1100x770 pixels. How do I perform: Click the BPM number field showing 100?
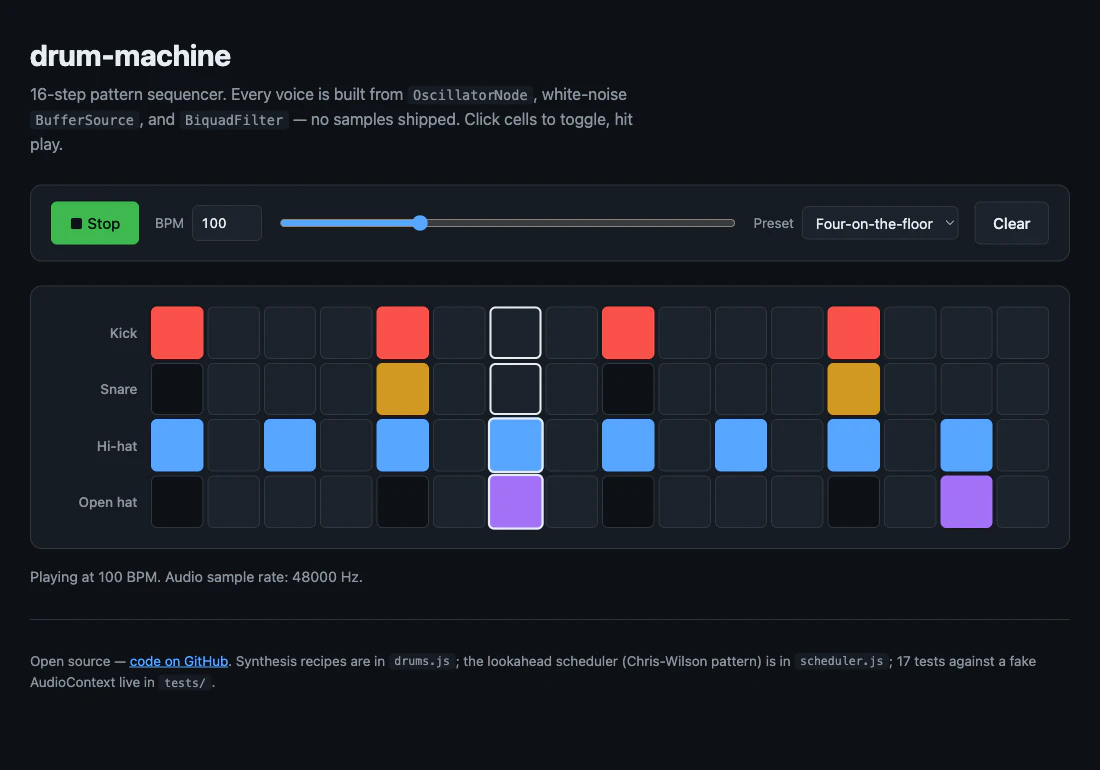click(x=227, y=223)
